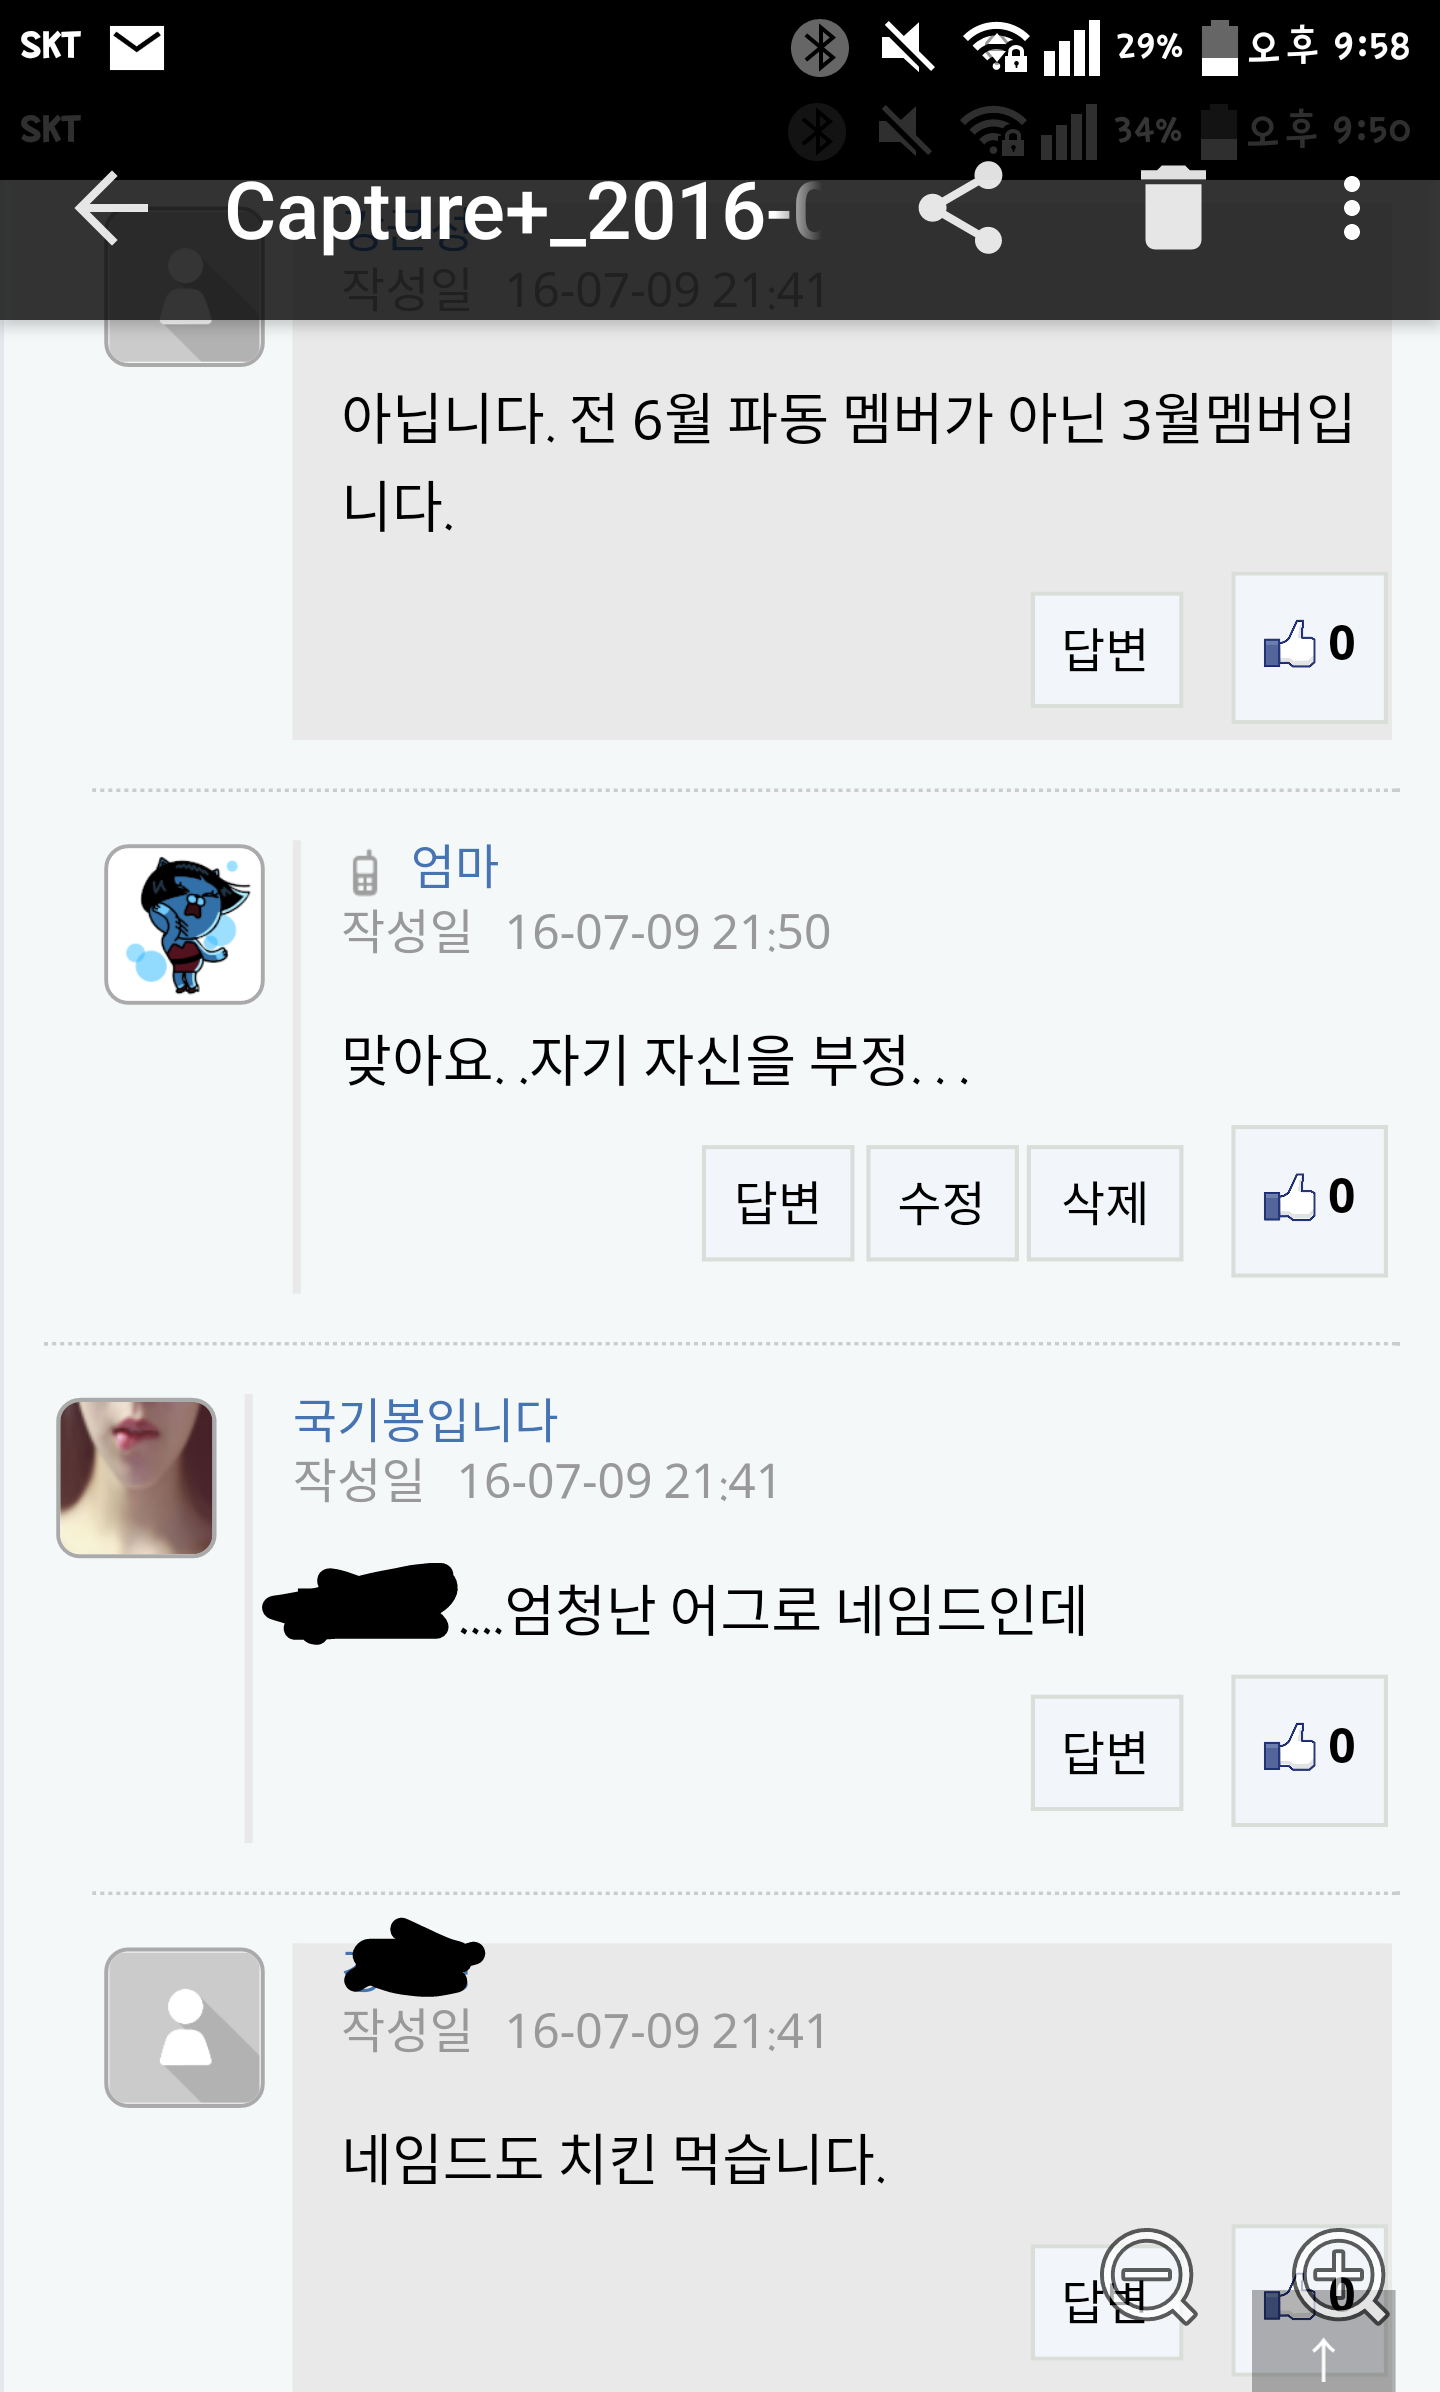Edit 엄마's comment using 수정
1440x2392 pixels.
pos(941,1202)
